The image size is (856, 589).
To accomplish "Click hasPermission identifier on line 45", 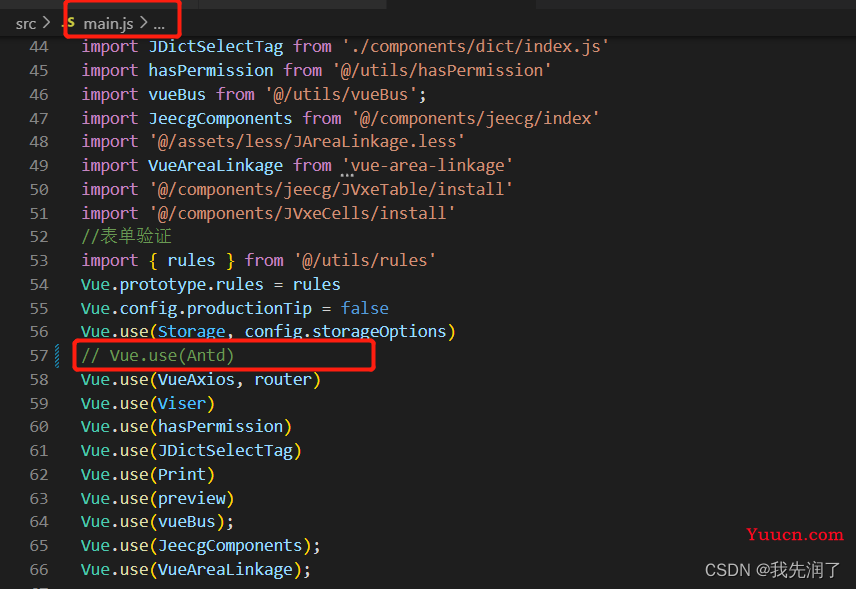I will [x=211, y=71].
